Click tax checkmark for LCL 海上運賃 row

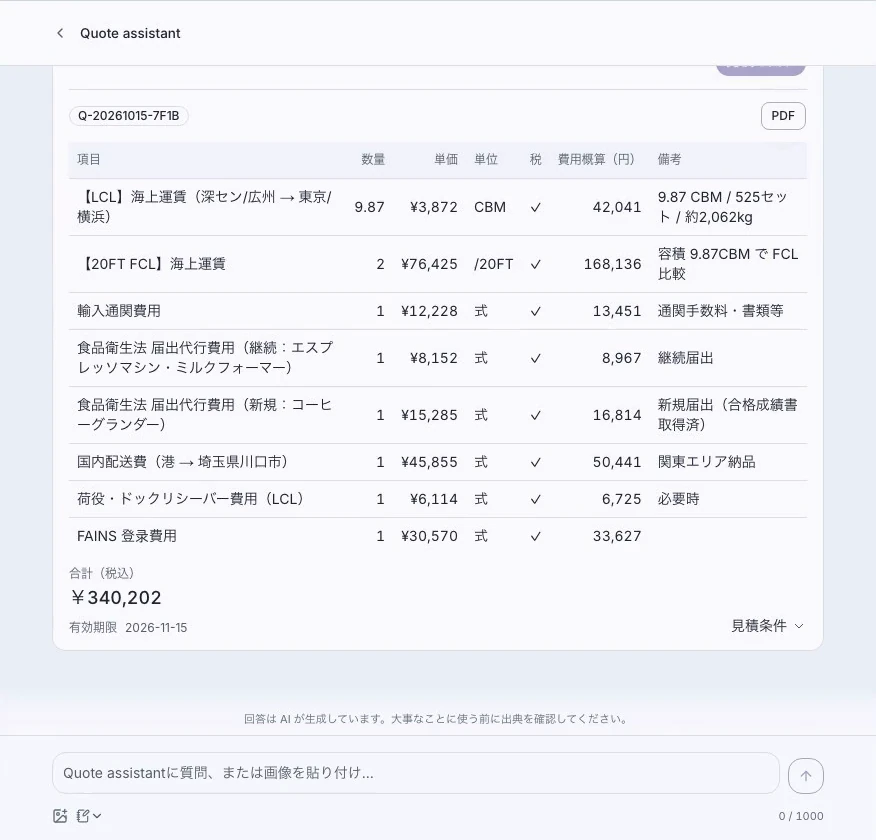coord(535,207)
